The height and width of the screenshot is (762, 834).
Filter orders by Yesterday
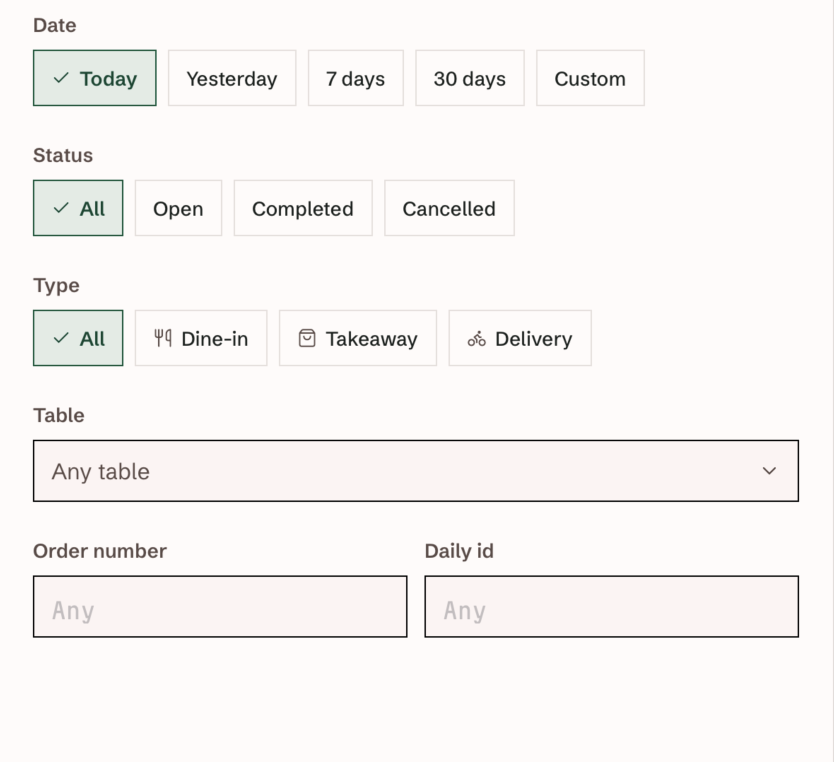[x=232, y=78]
